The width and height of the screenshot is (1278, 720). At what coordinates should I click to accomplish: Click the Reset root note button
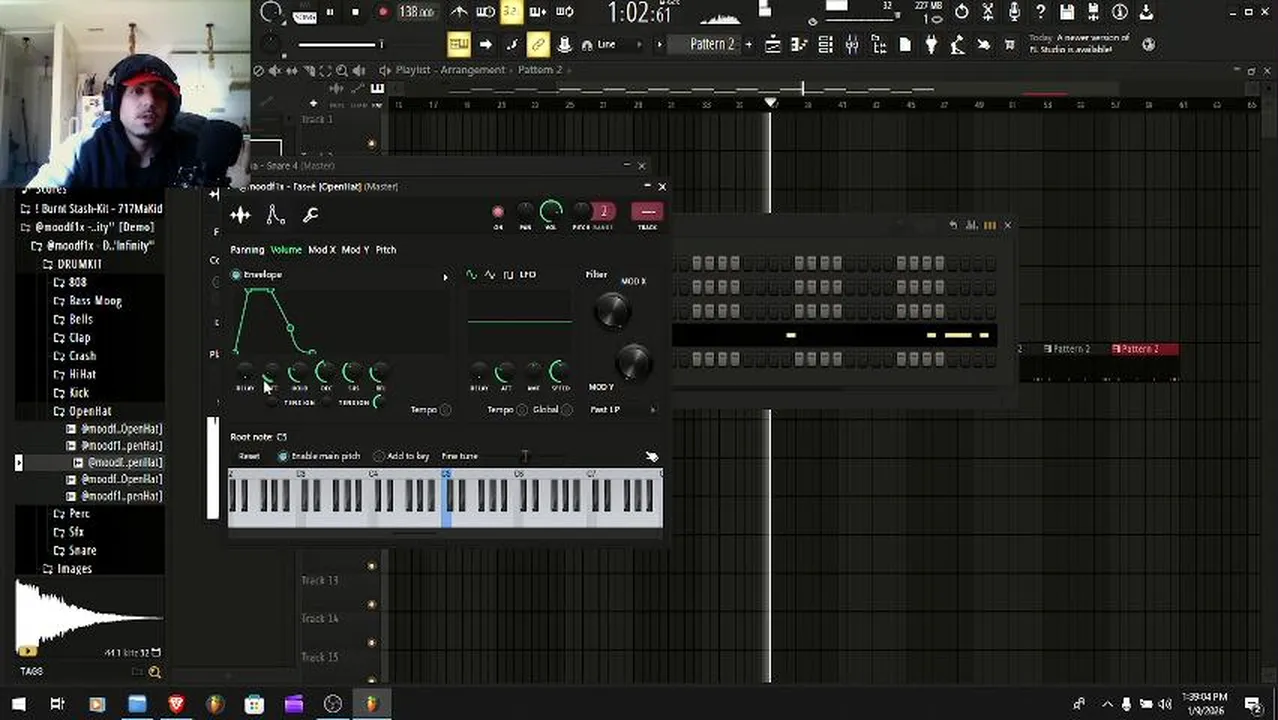point(249,456)
